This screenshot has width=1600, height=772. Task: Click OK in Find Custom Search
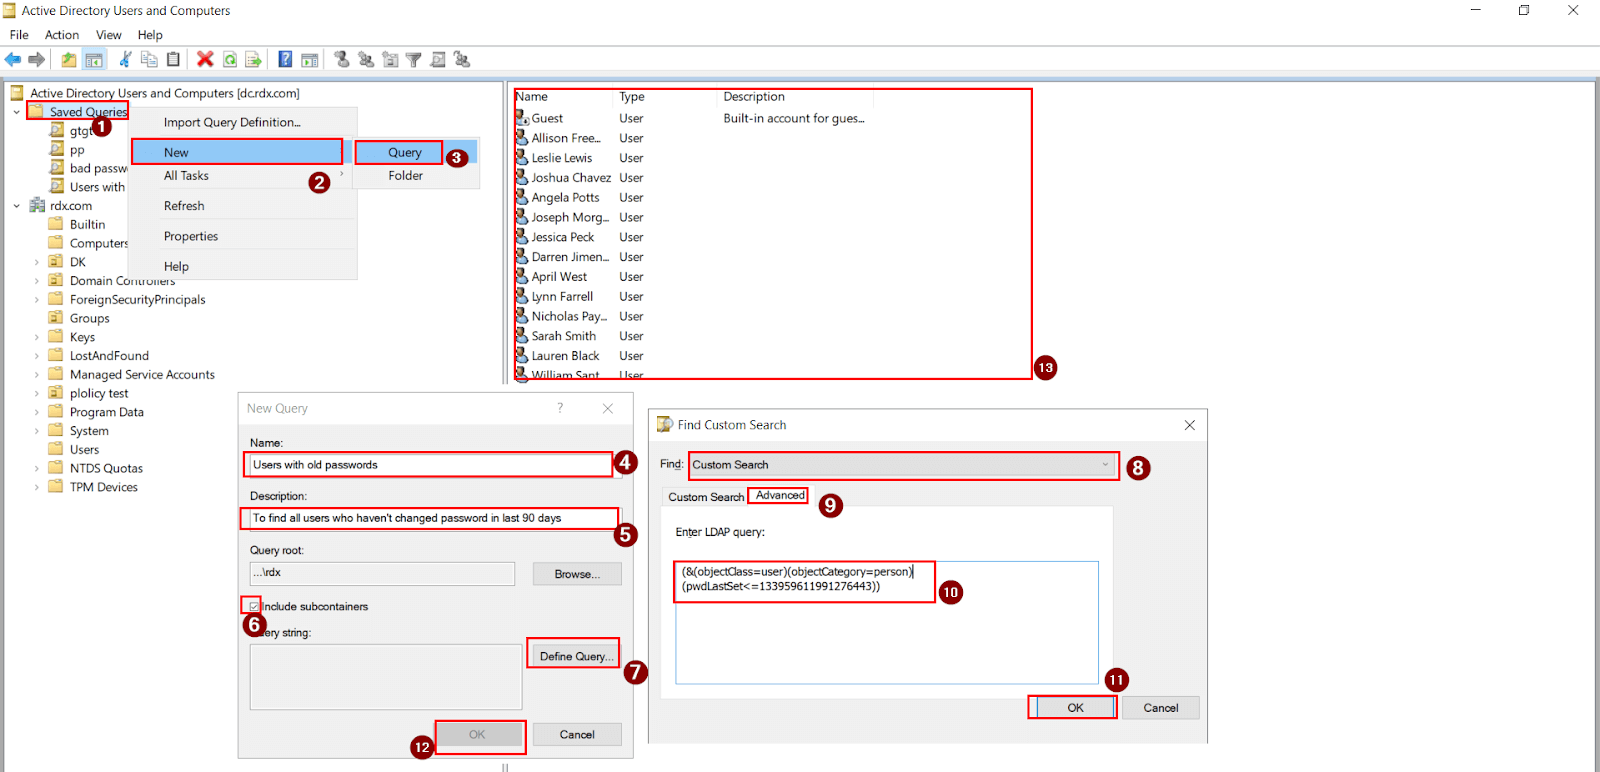(1075, 708)
